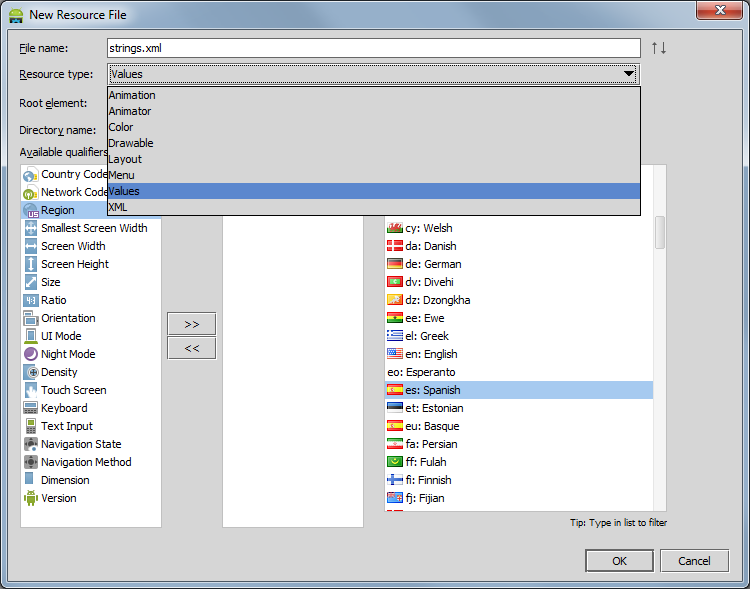Choose Layout from the resource type list
The height and width of the screenshot is (589, 750).
[125, 159]
